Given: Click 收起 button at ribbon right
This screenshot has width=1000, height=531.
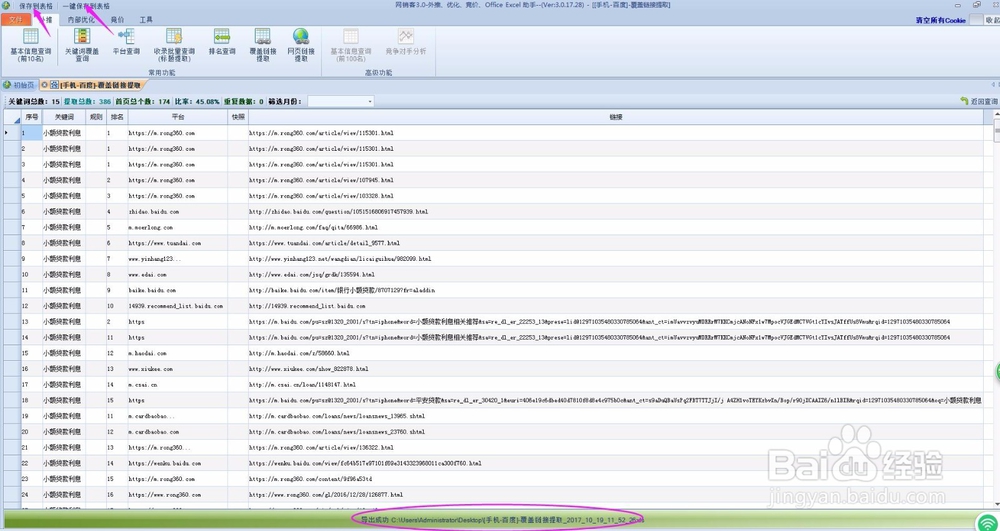Looking at the screenshot, I should pos(992,20).
